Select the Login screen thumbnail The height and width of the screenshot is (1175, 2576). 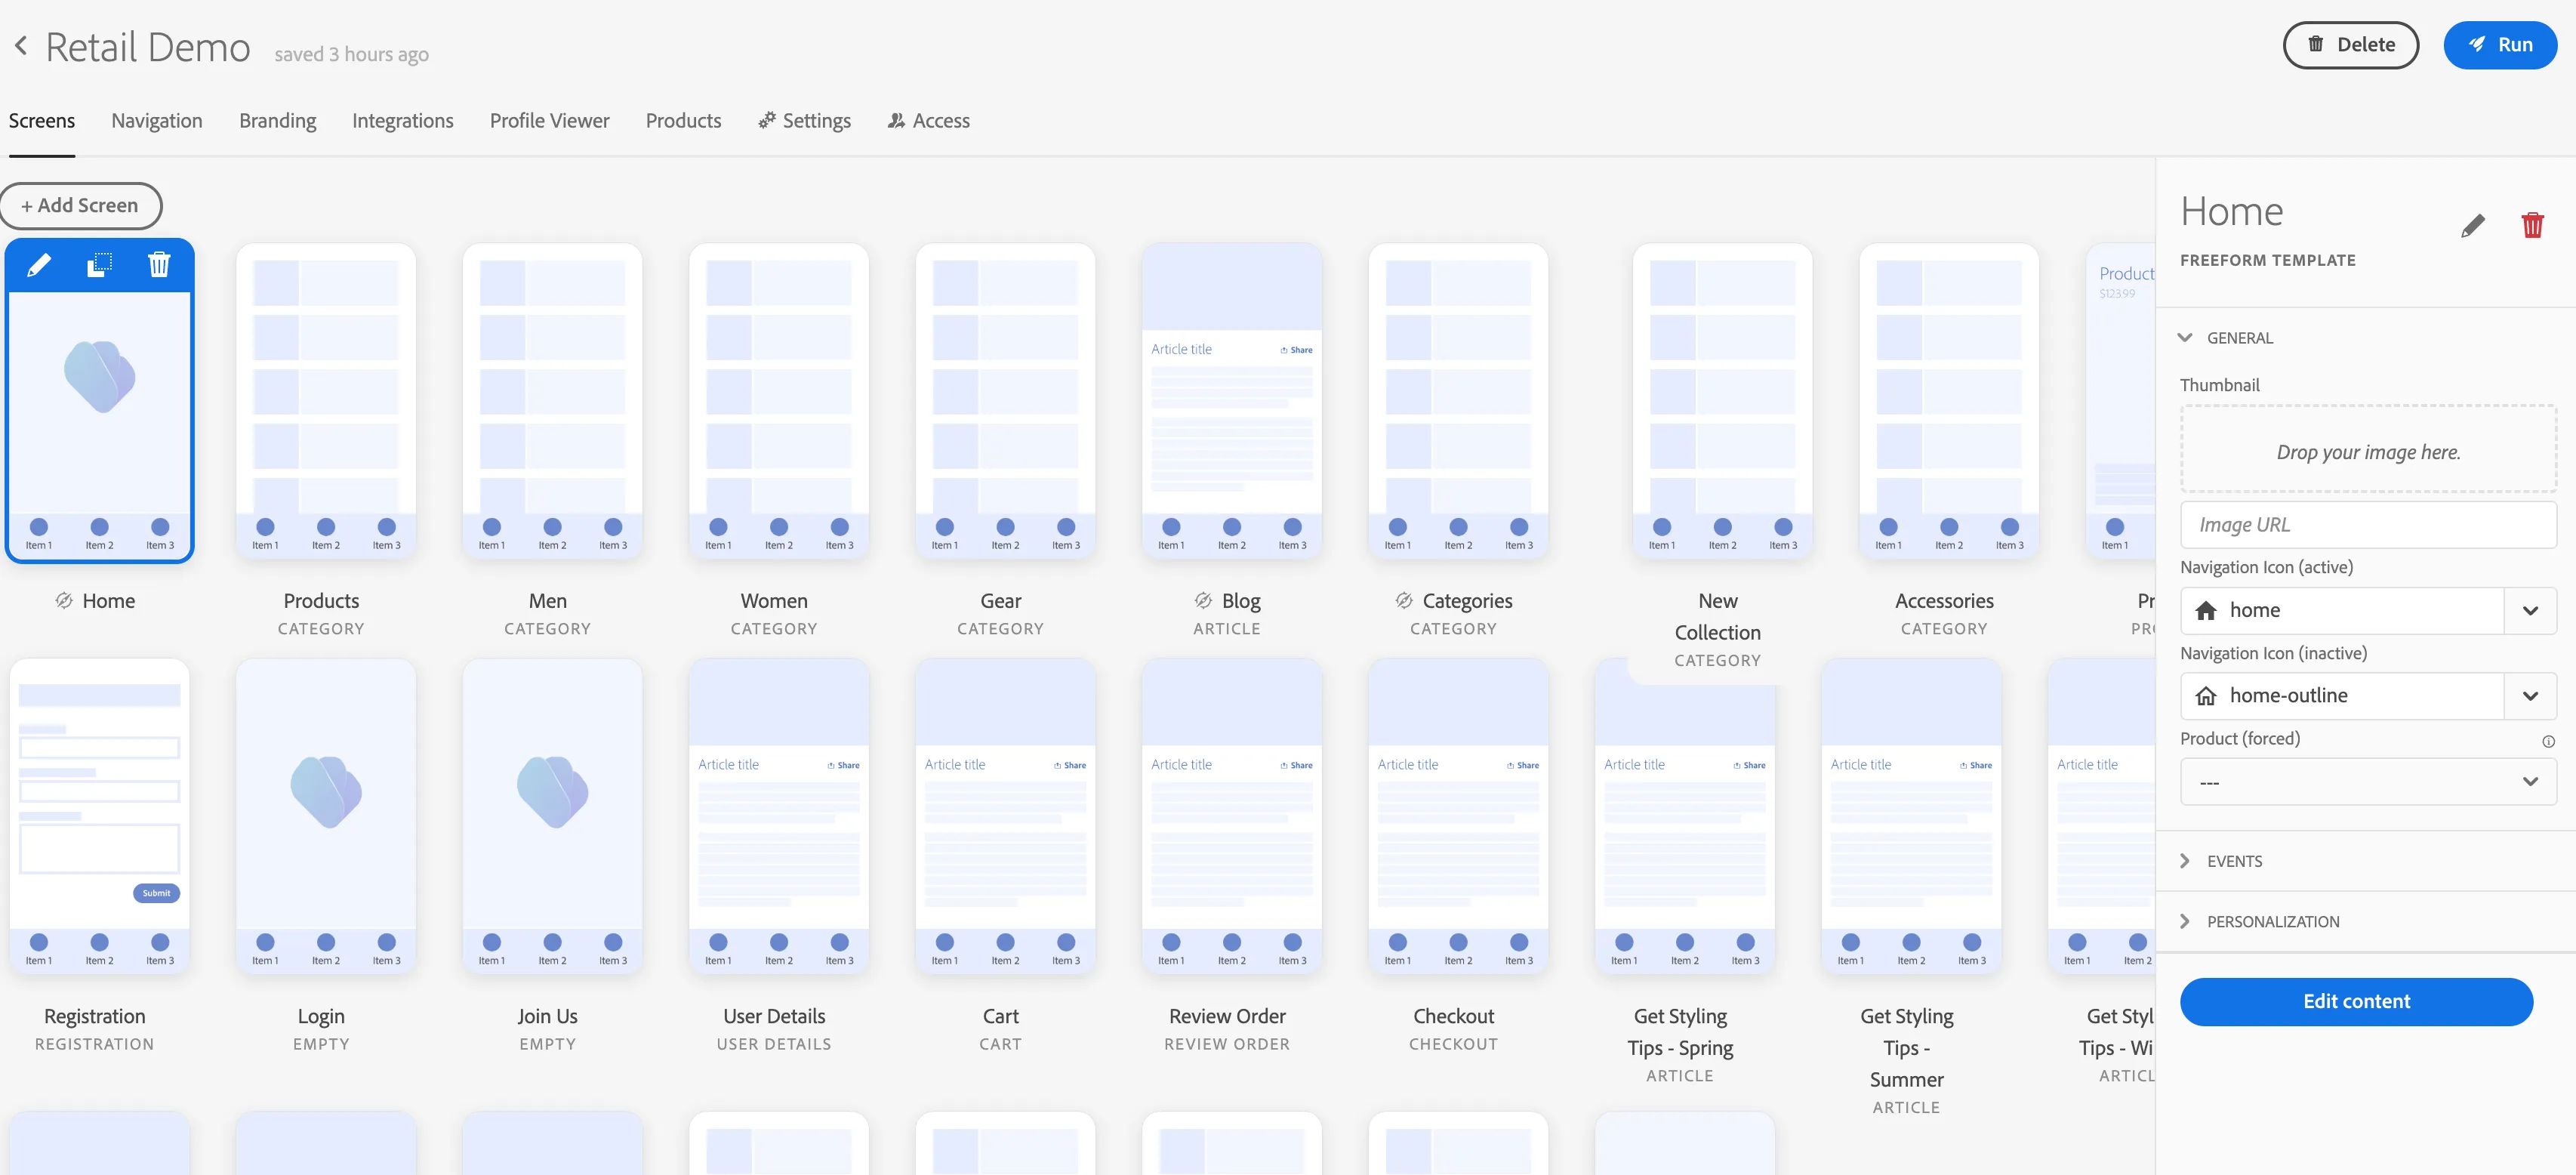pos(325,816)
